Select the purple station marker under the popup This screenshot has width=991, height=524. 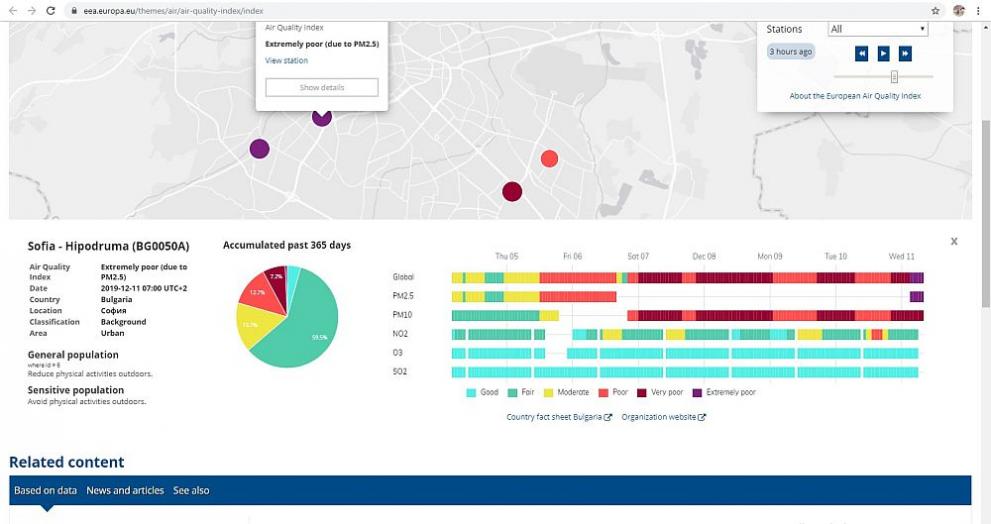[322, 118]
